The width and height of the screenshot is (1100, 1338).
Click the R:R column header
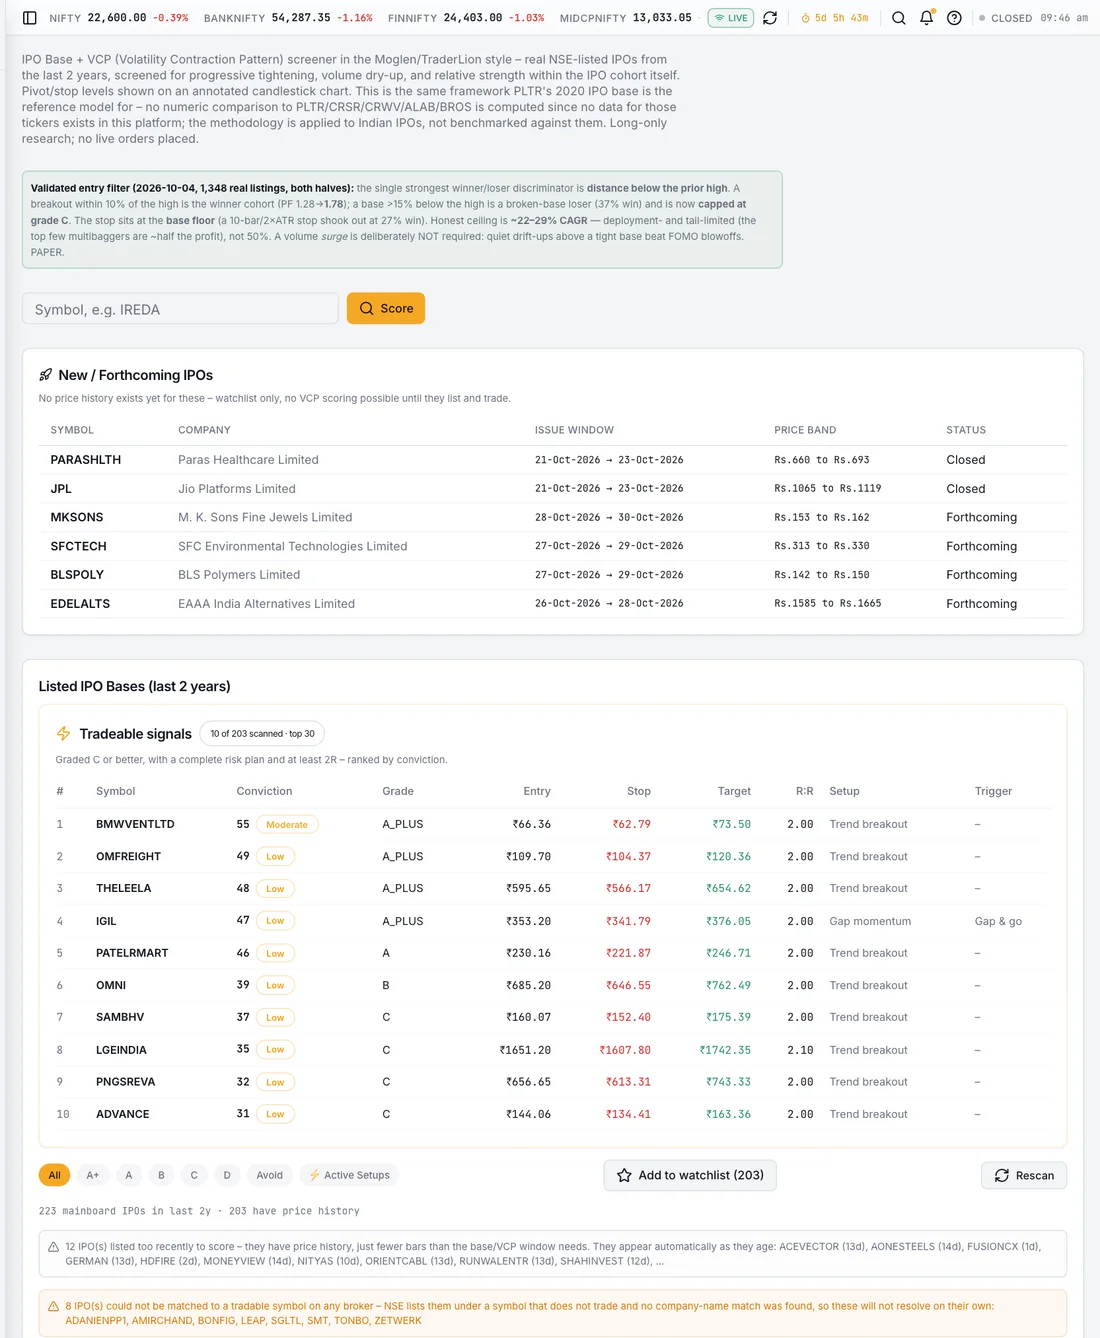(x=805, y=791)
